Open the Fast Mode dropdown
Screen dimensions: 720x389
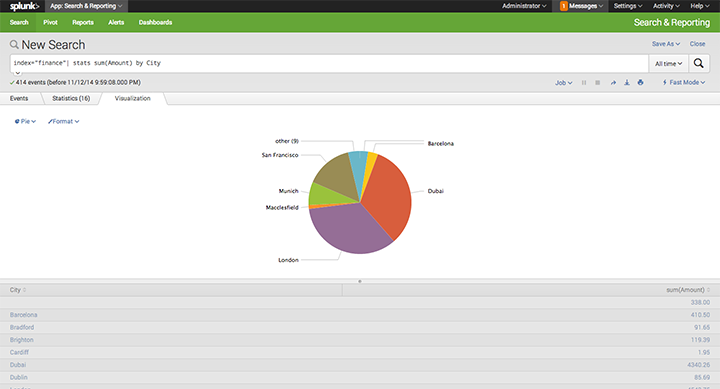point(684,83)
